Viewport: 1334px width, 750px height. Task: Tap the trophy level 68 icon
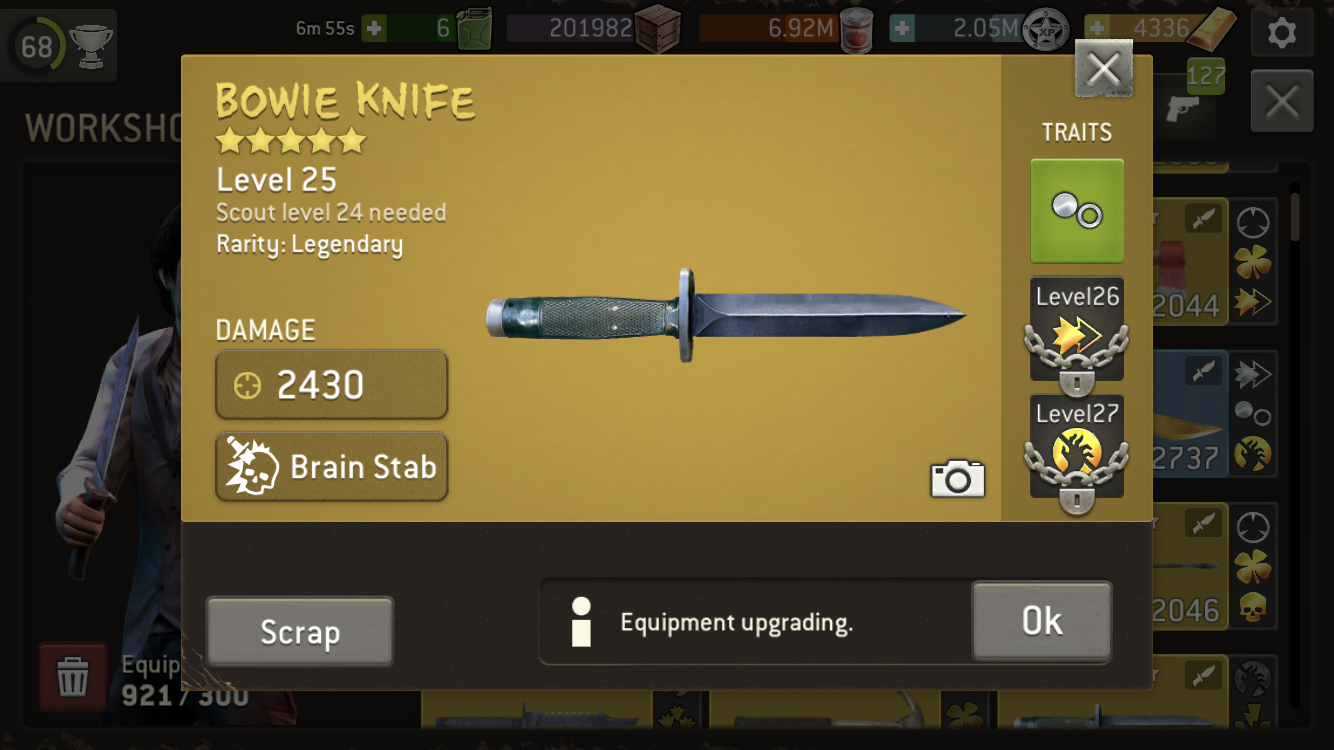click(x=61, y=45)
